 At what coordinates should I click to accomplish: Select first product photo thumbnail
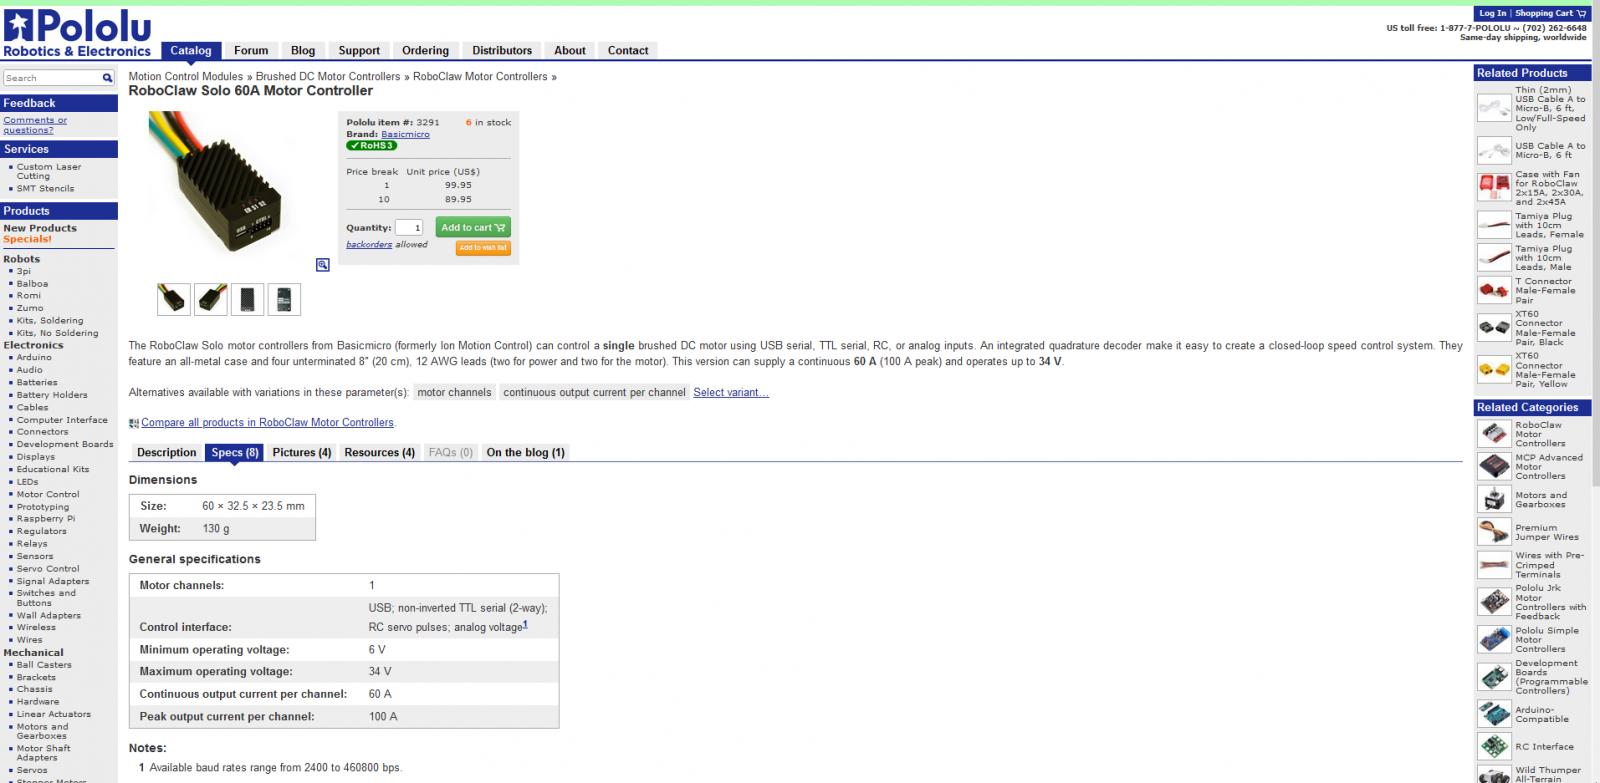click(174, 299)
